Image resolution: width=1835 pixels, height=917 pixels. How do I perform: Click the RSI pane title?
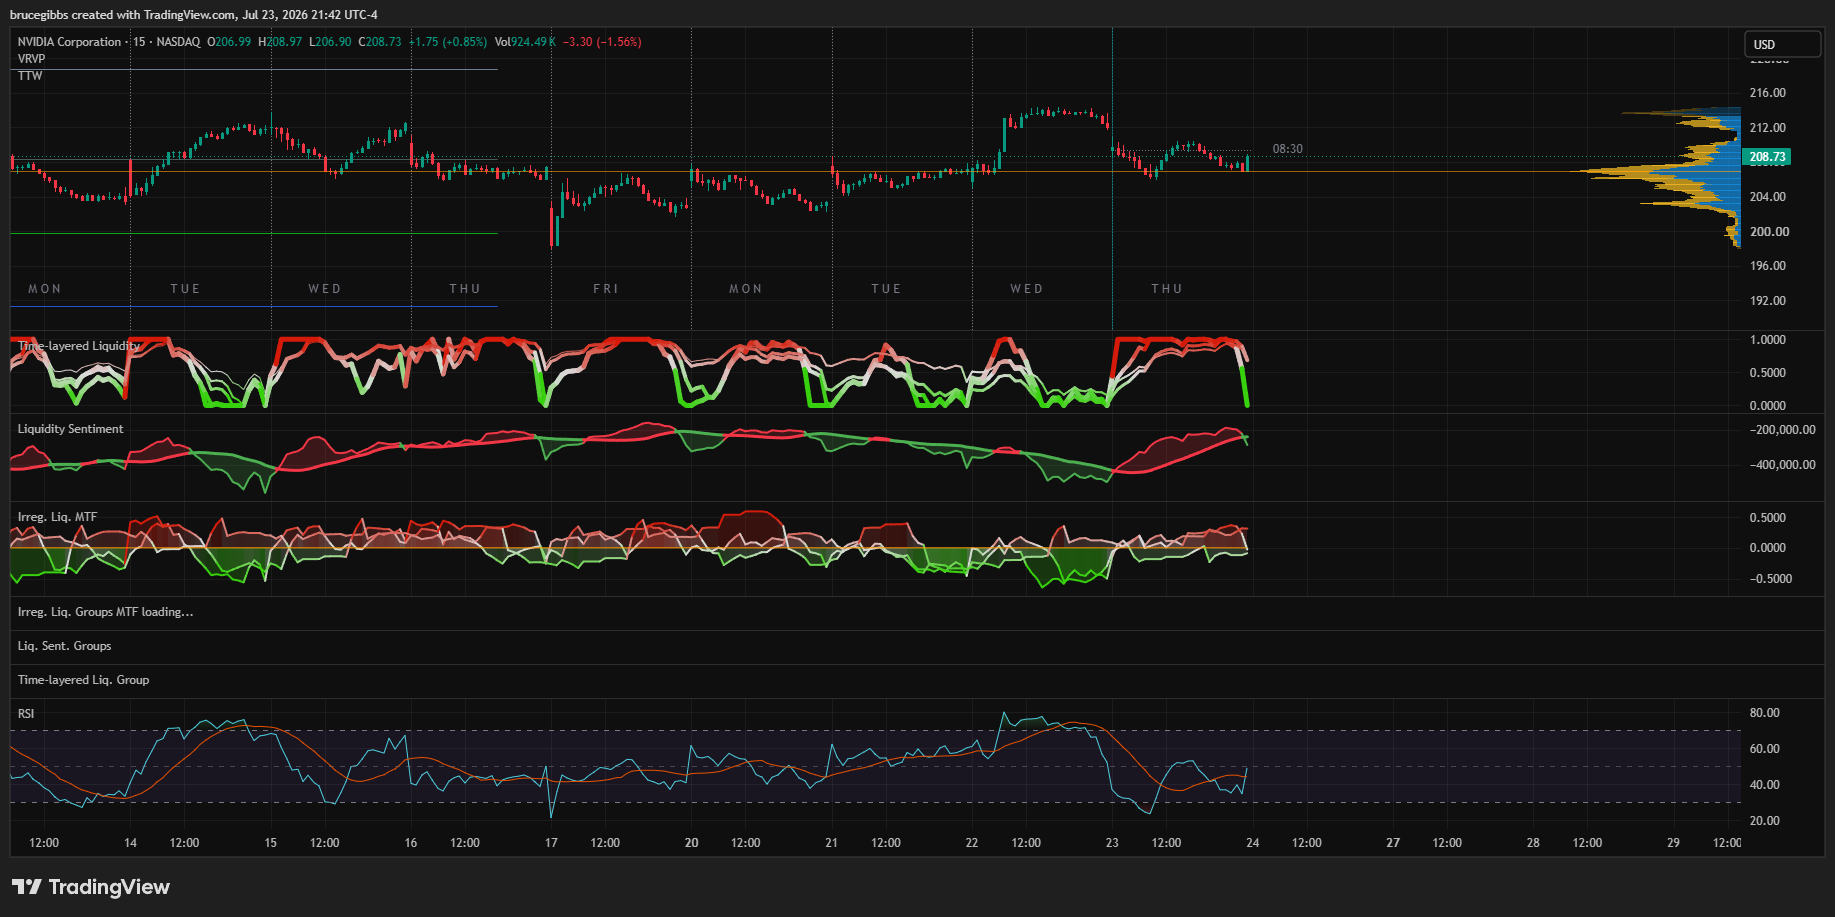26,714
